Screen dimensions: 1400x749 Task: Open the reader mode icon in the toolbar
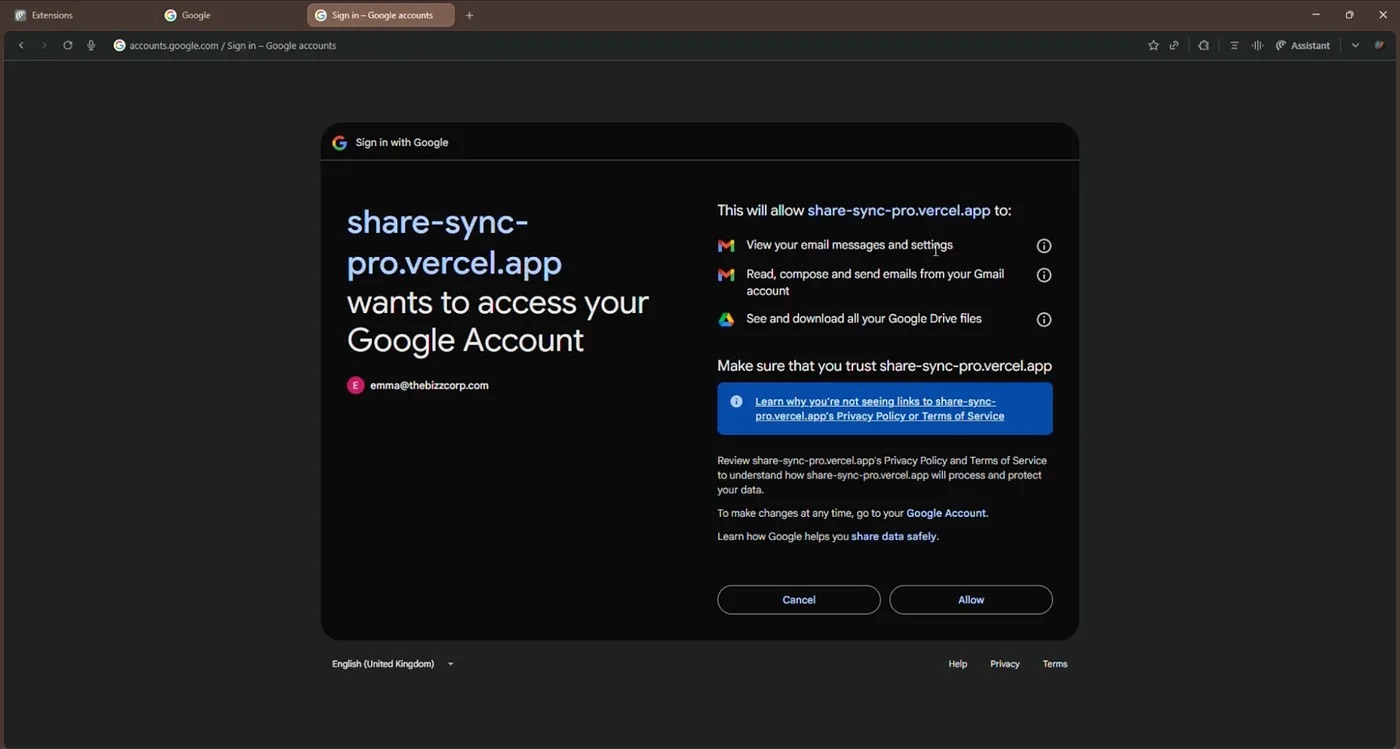[x=1234, y=45]
